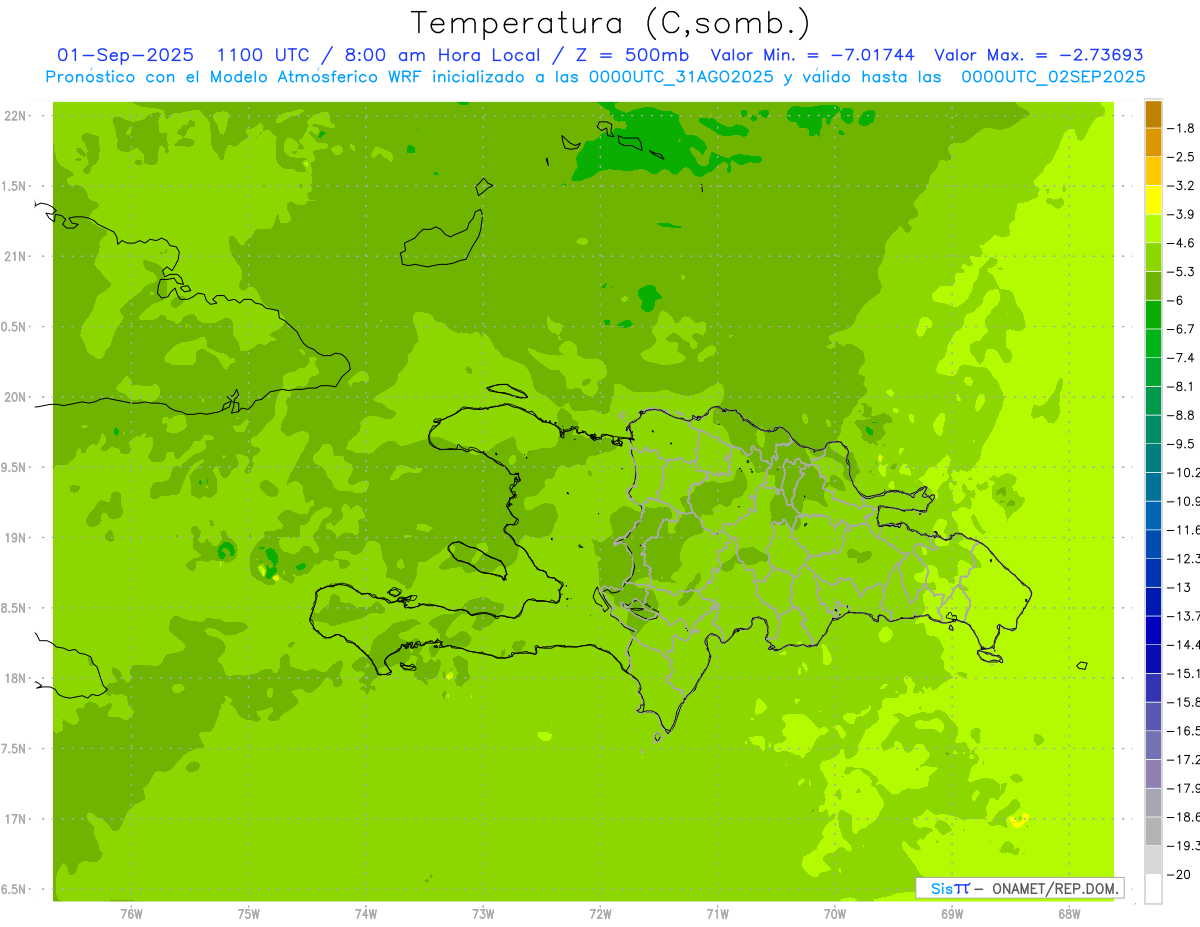Click the "-1.8" colorbar label
Screen dimensions: 1200x927
[x=1182, y=128]
